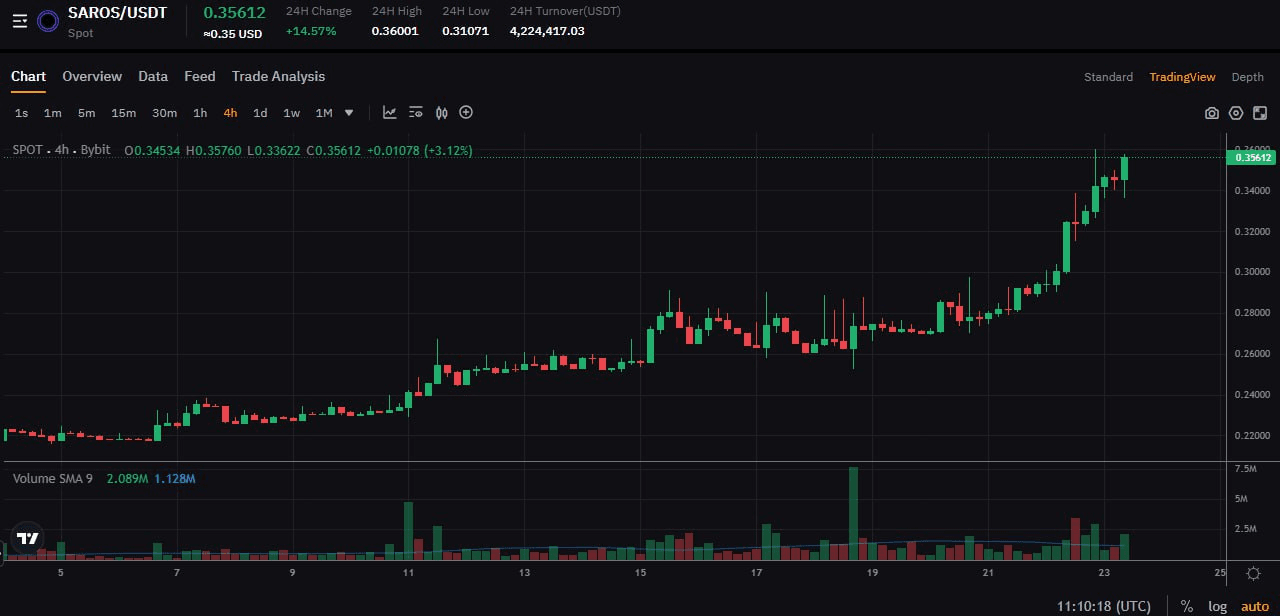Open the Overview tab
Viewport: 1280px width, 616px height.
coord(92,76)
